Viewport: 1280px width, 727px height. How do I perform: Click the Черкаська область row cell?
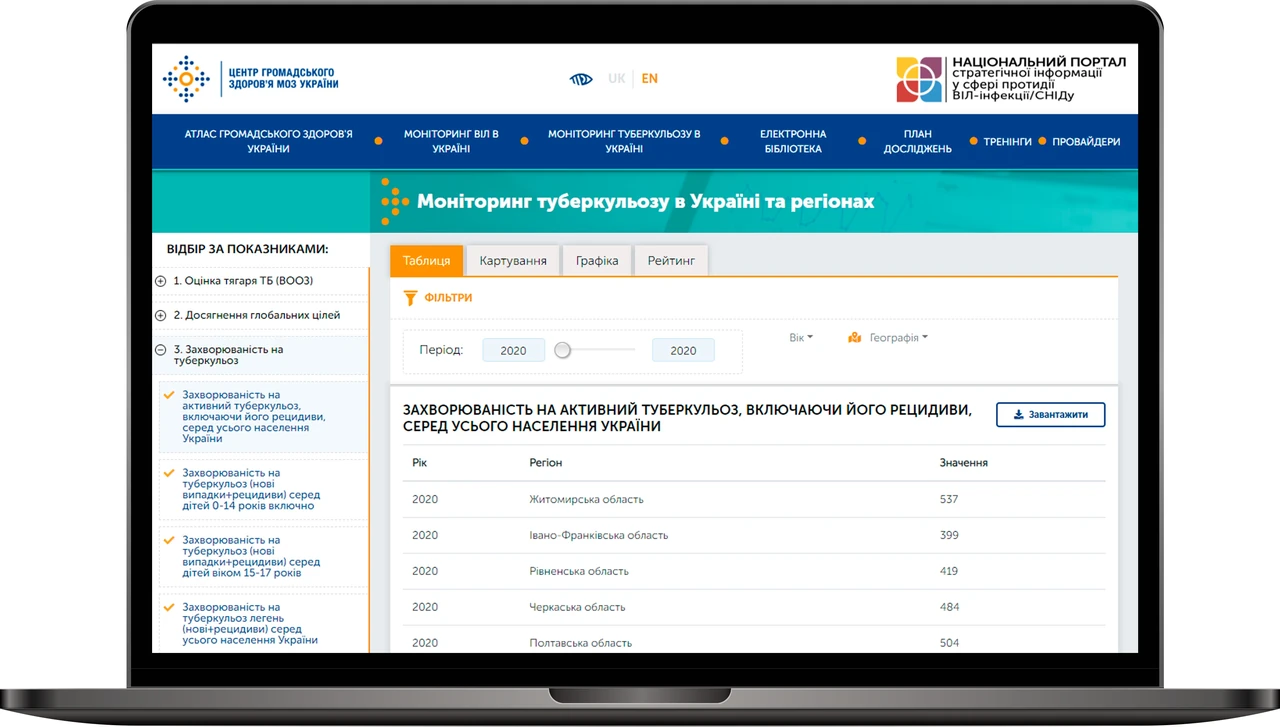coord(577,607)
